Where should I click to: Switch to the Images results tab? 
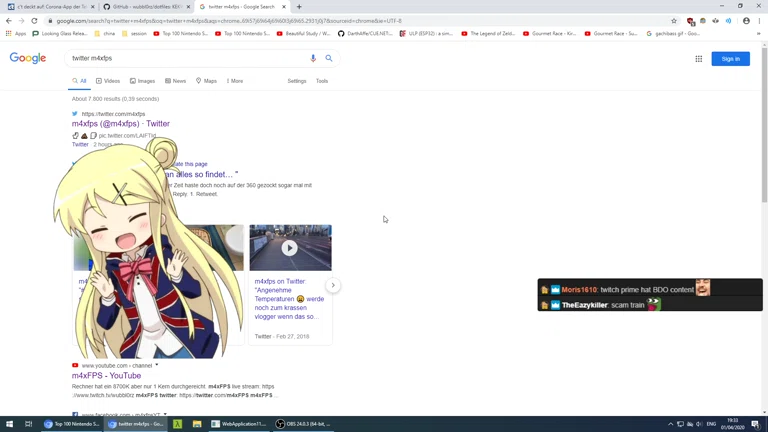coord(143,81)
